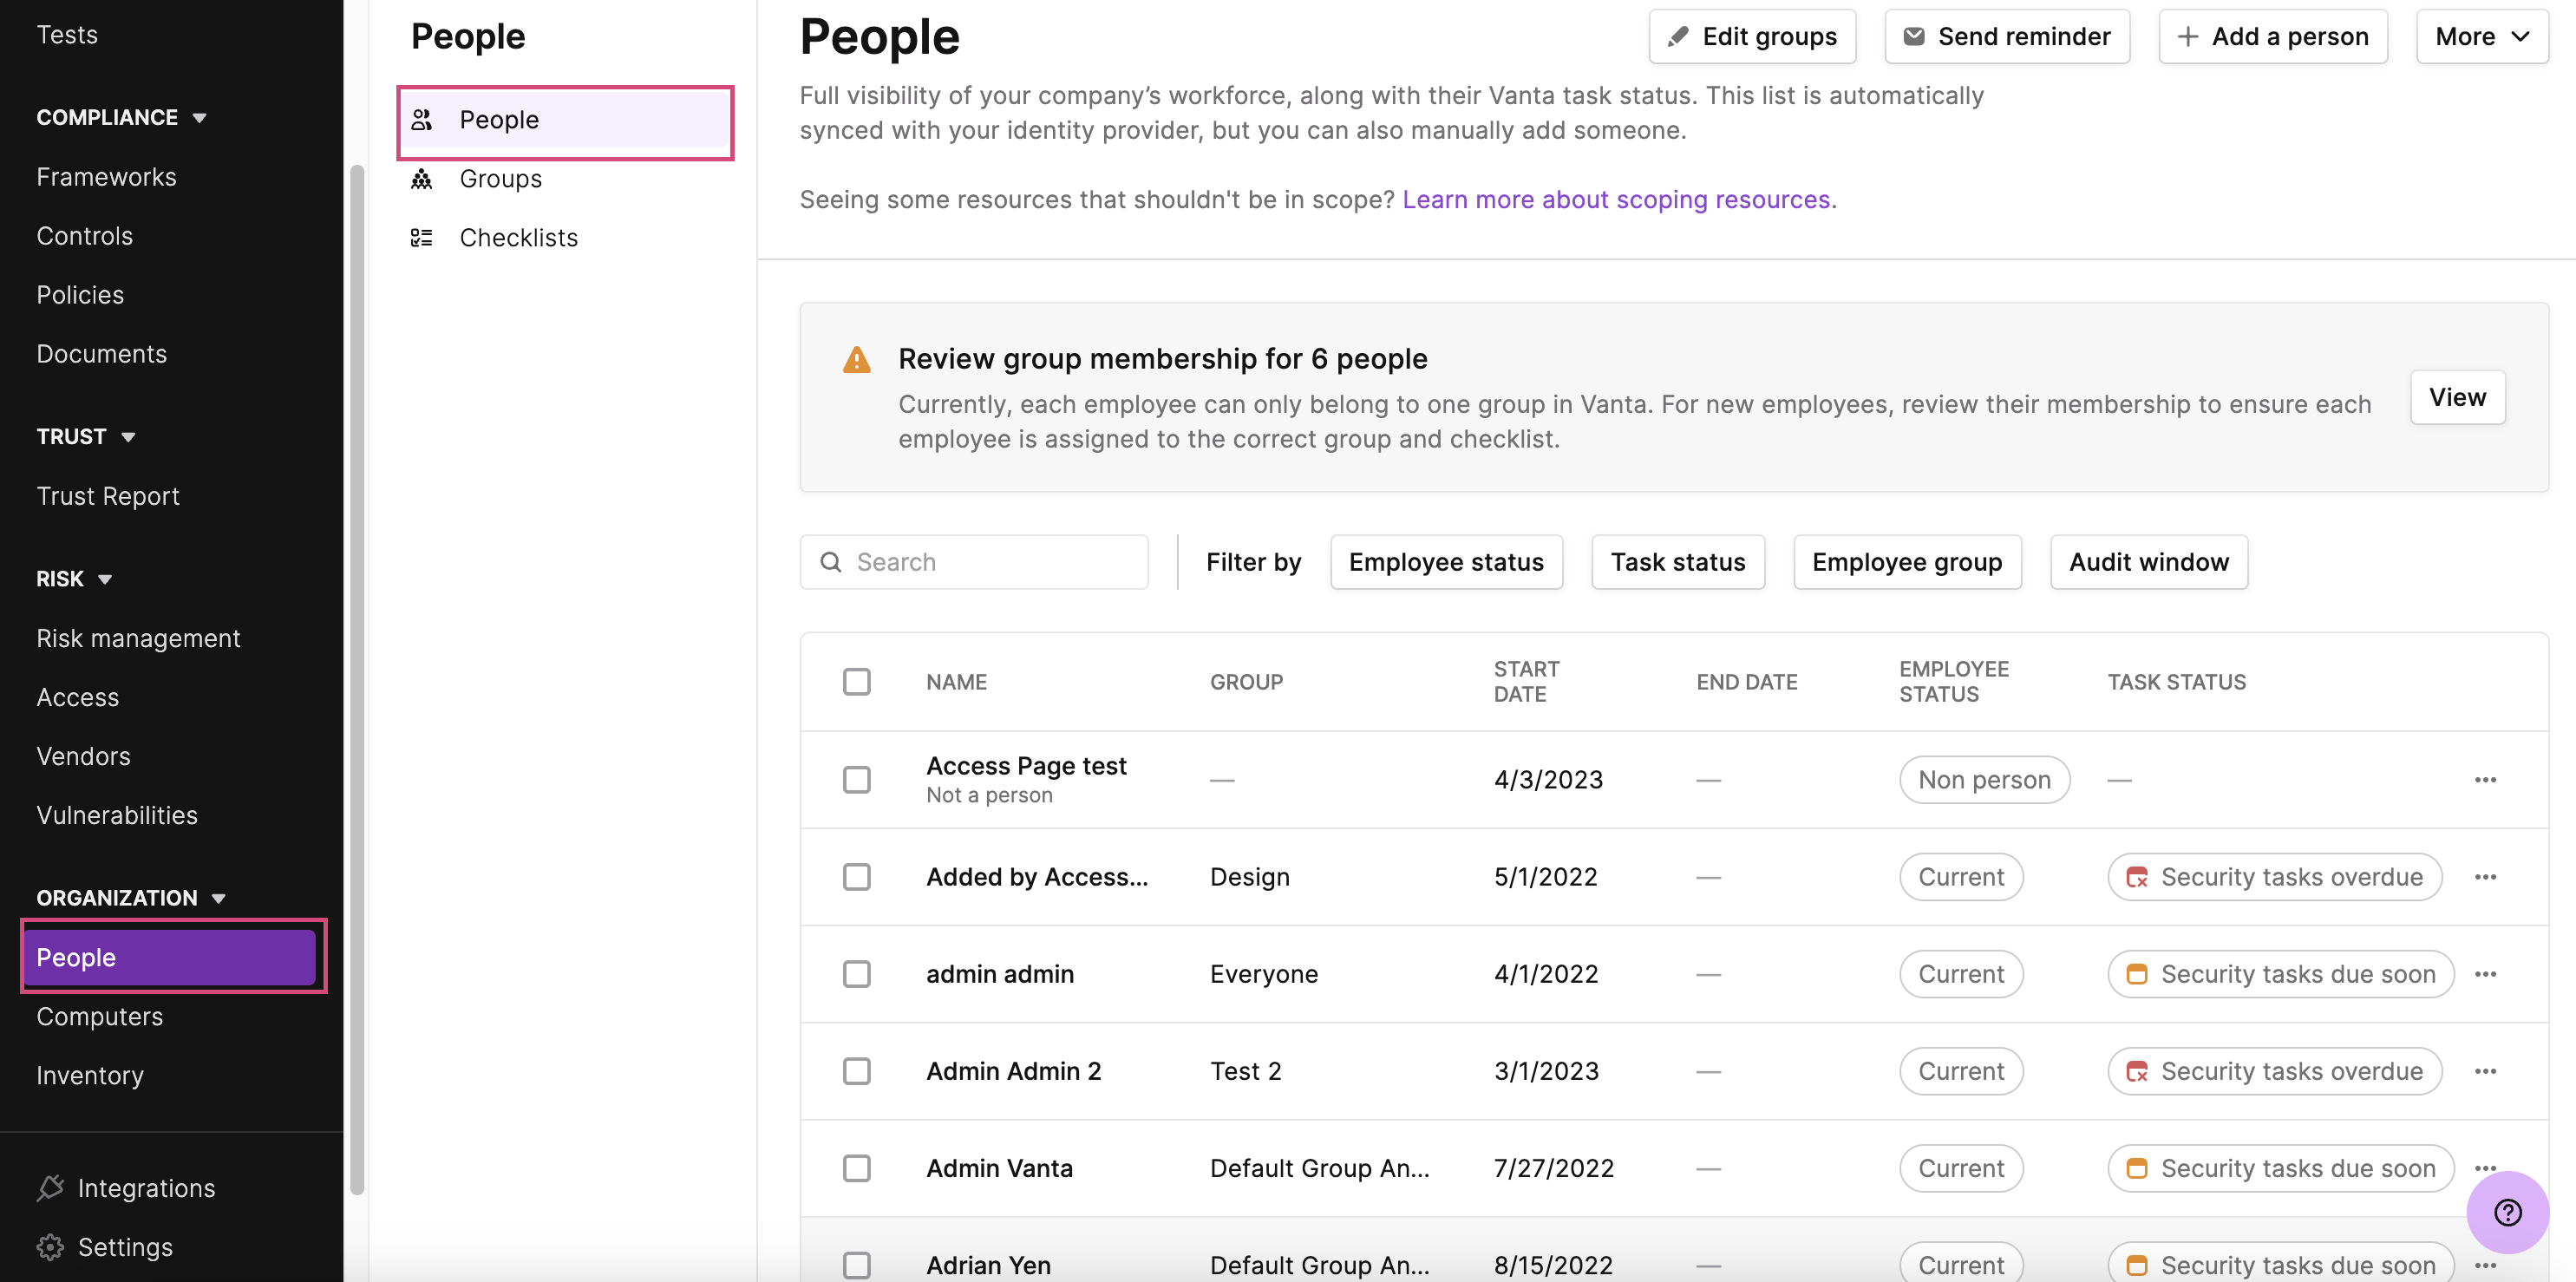Open the three-dot menu for Access Page test
Screen dimensions: 2576x1282
coord(2486,780)
